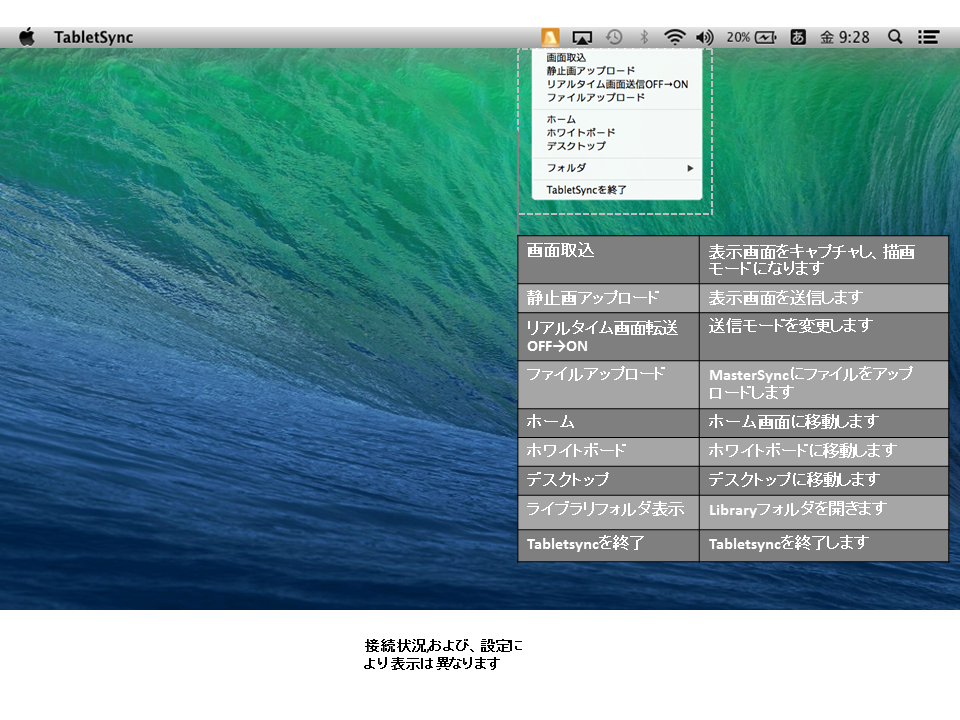Open the Notification Center list icon
This screenshot has width=960, height=720.
click(929, 37)
